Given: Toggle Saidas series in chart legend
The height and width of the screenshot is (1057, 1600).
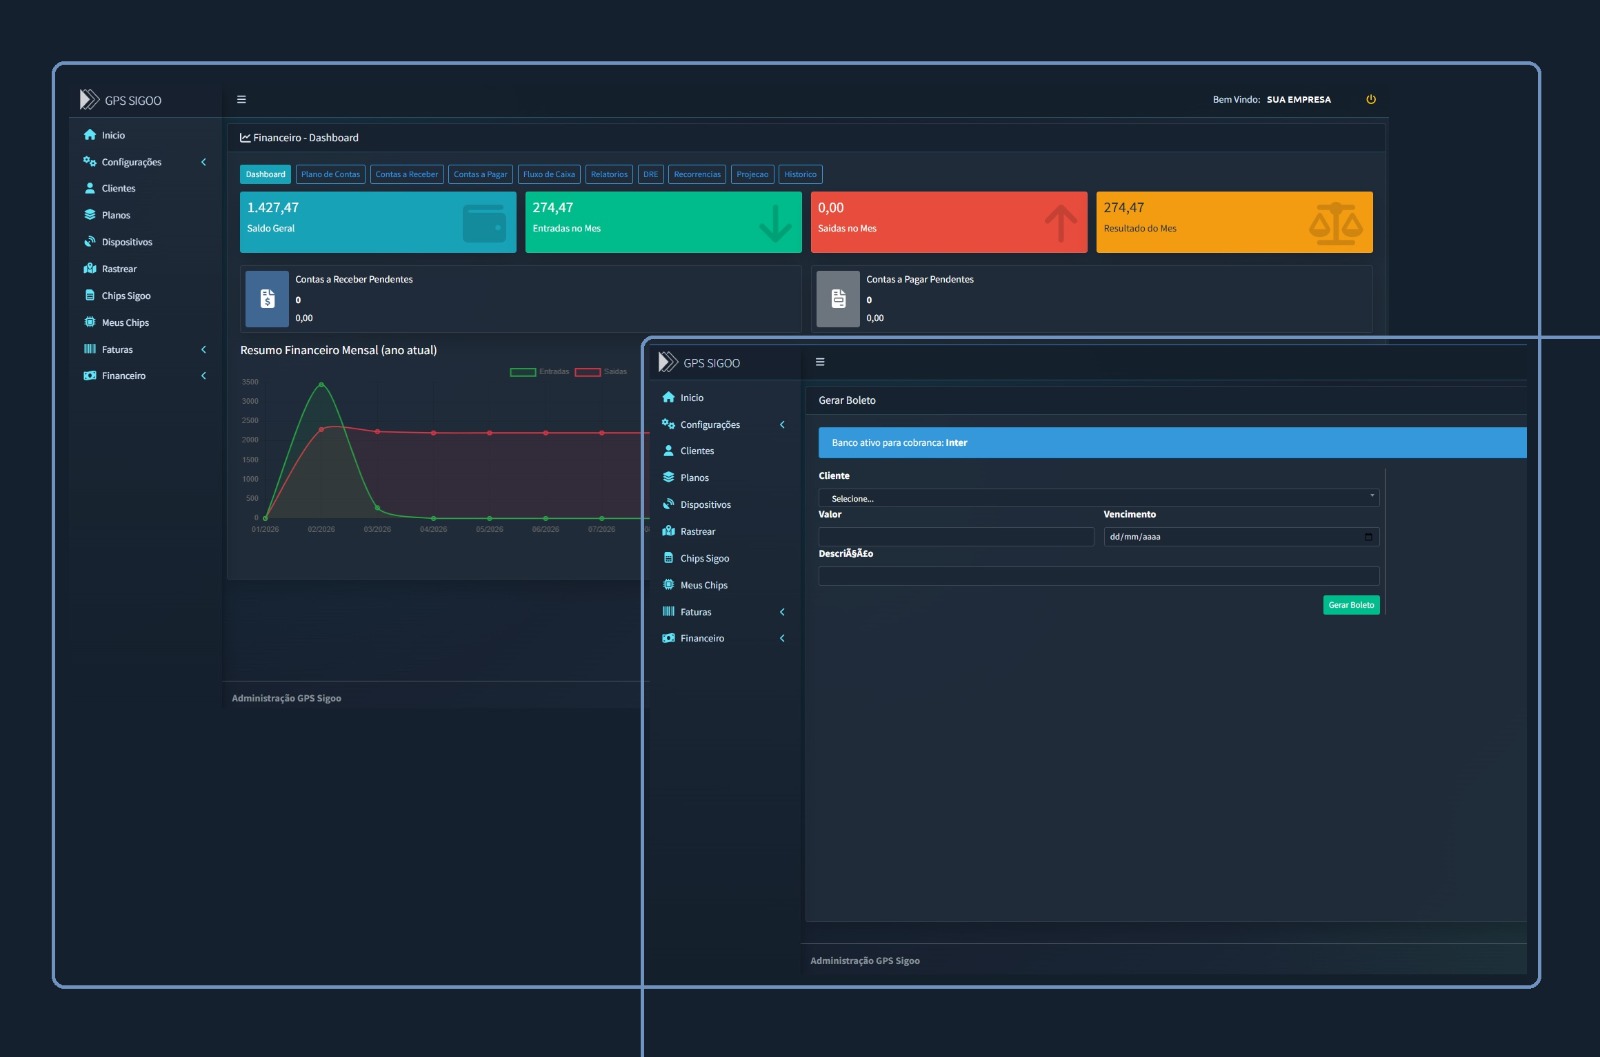Looking at the screenshot, I should pyautogui.click(x=601, y=372).
